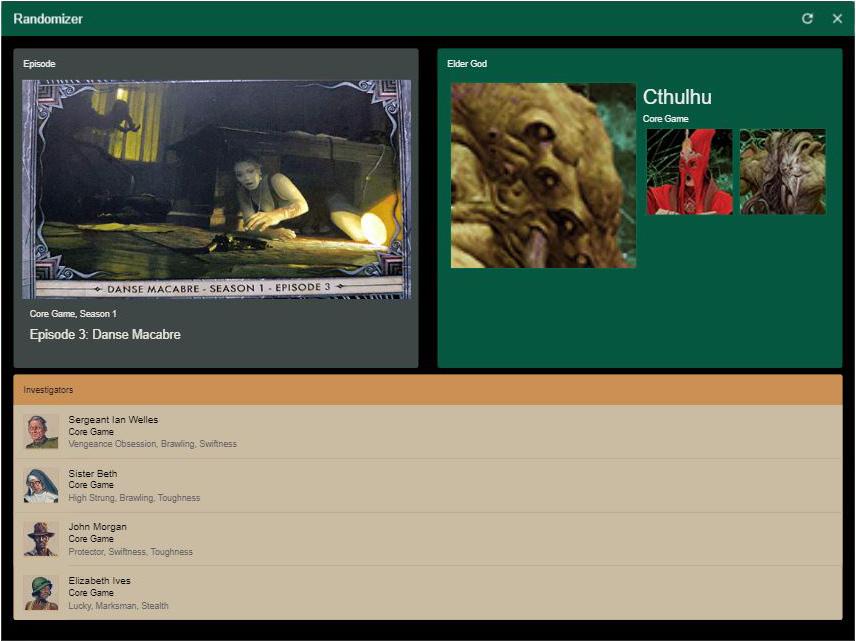Click the Cthulhu title text
Viewport: 856px width, 641px height.
pos(677,97)
